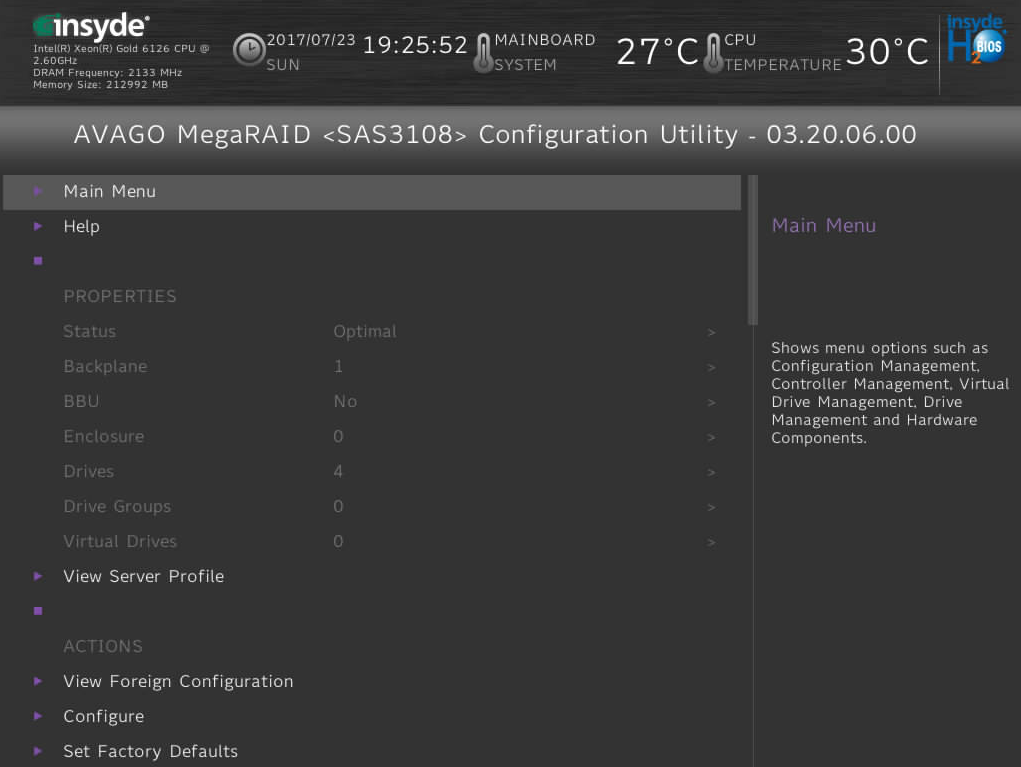1021x767 pixels.
Task: Click View Server Profile
Action: point(143,576)
